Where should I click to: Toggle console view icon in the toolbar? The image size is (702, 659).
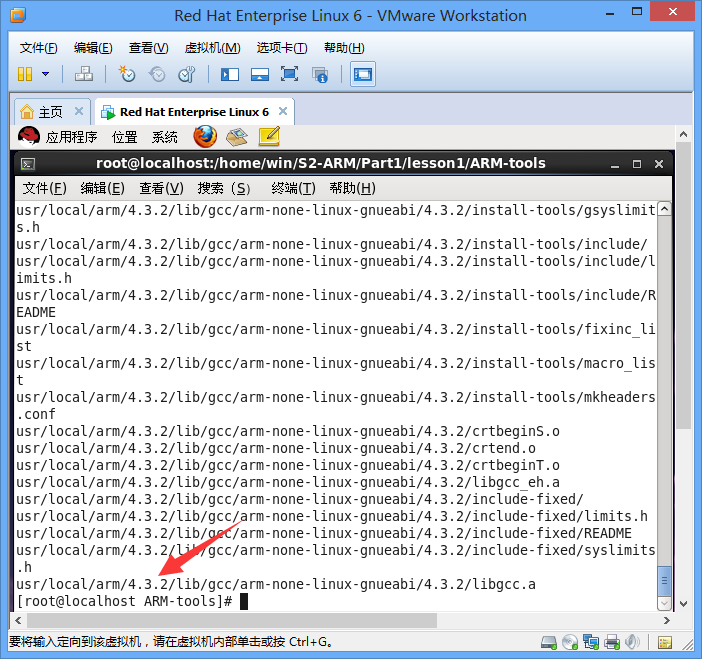[x=363, y=74]
